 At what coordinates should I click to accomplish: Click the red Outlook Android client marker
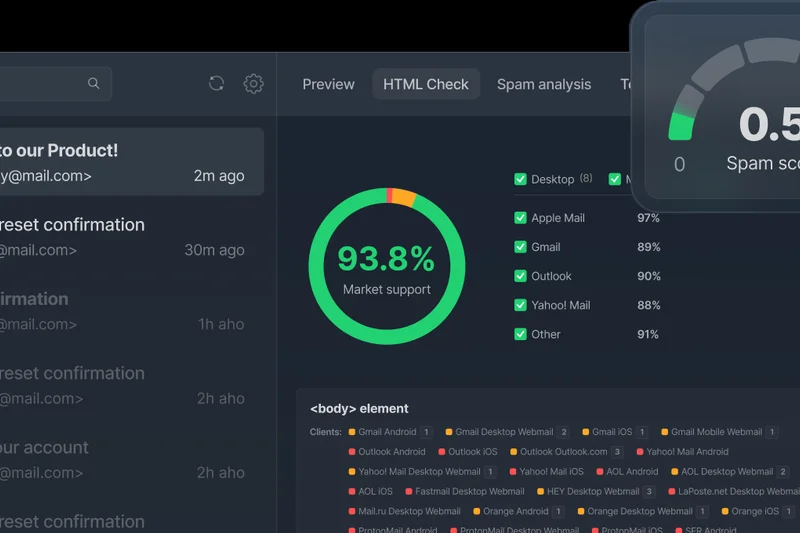352,452
